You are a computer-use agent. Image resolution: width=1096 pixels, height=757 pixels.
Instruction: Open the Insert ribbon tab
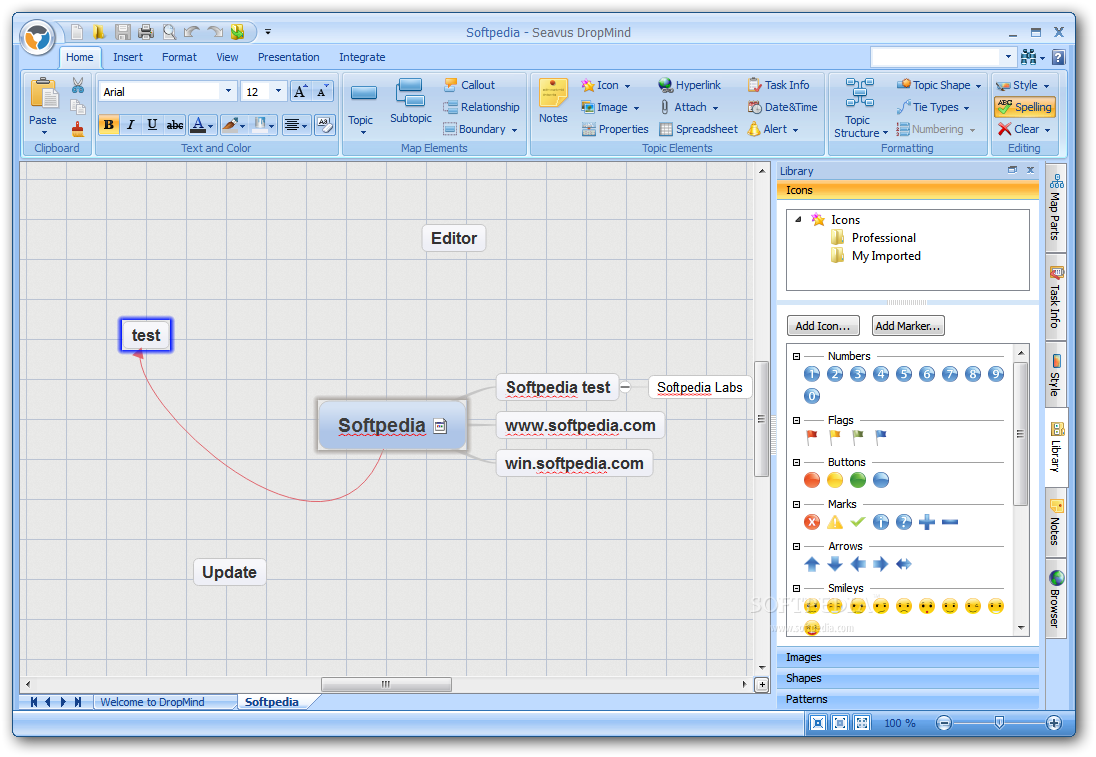point(128,57)
